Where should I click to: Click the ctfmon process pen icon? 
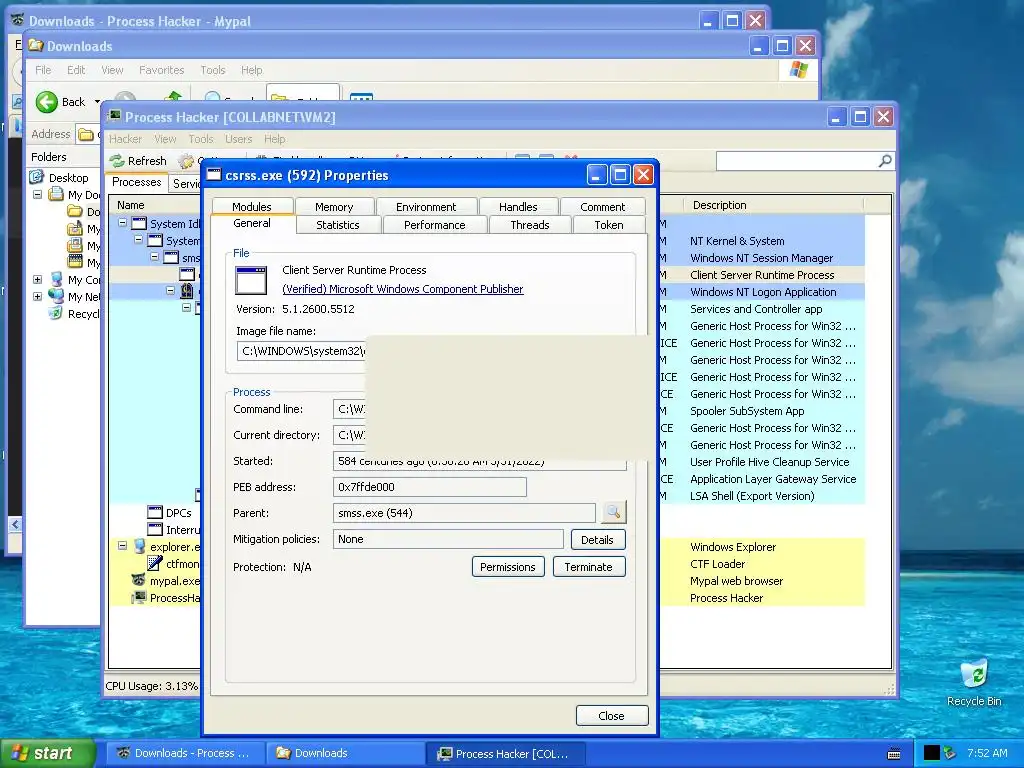155,564
